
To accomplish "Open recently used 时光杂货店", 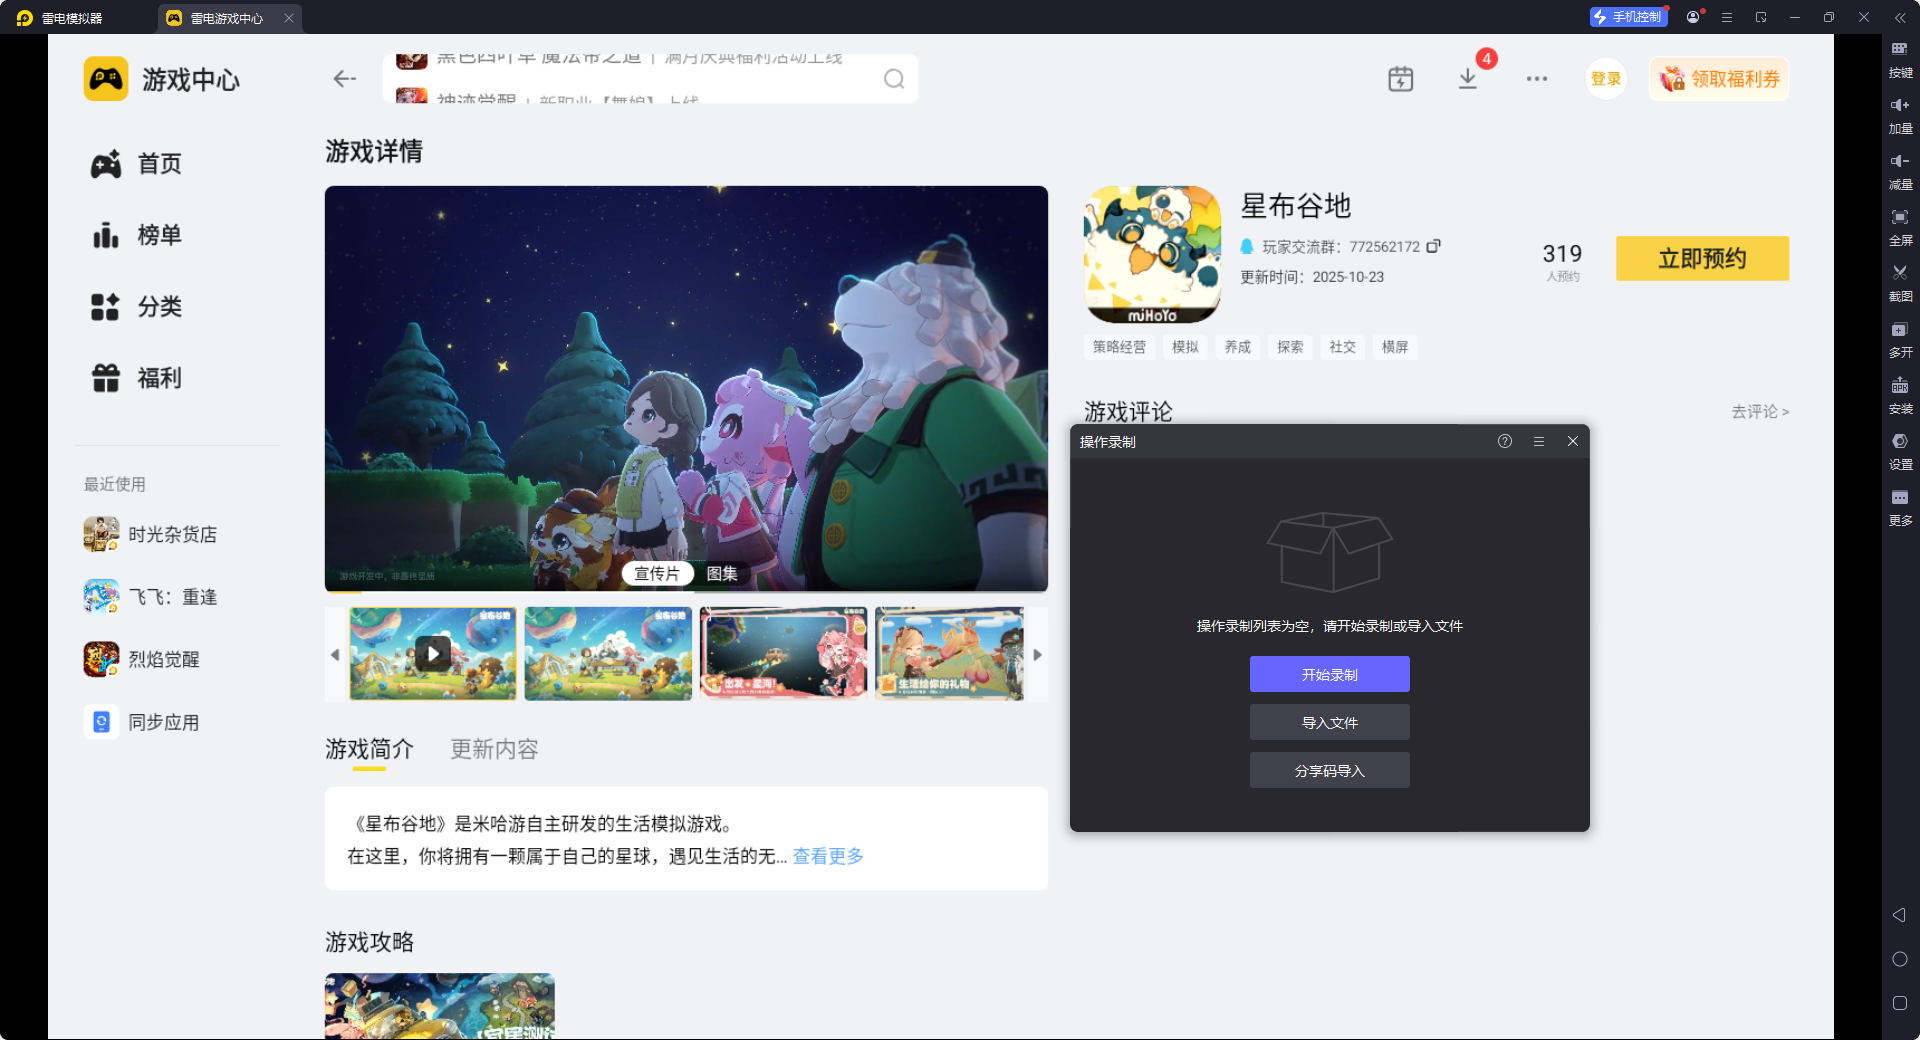I will pyautogui.click(x=150, y=534).
